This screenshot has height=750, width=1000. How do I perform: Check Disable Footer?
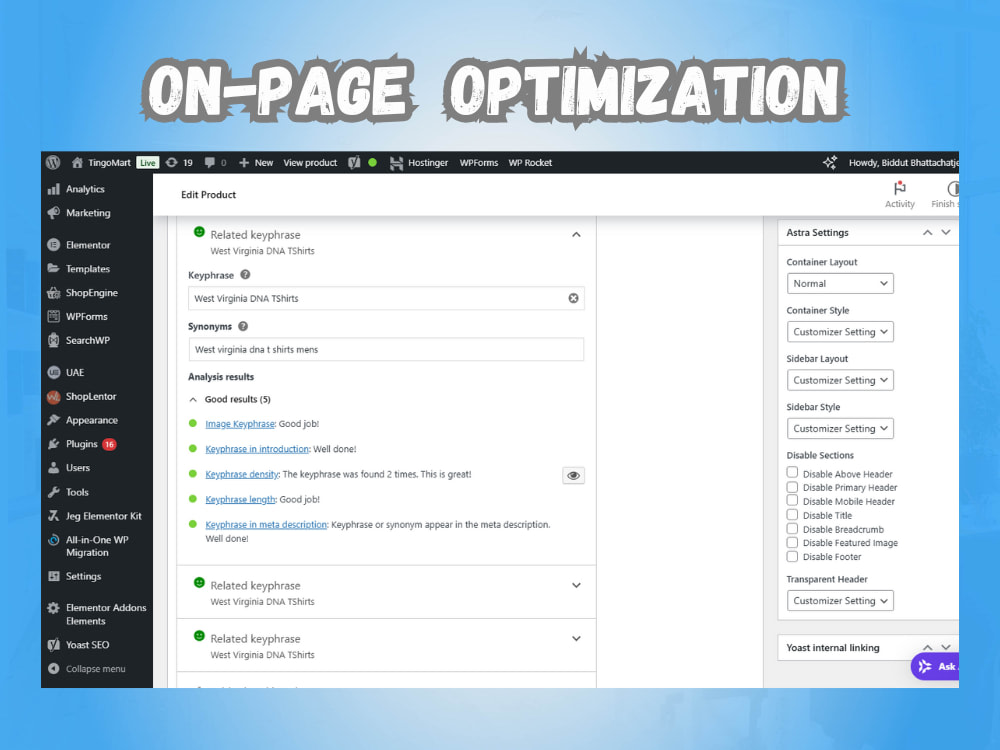792,556
